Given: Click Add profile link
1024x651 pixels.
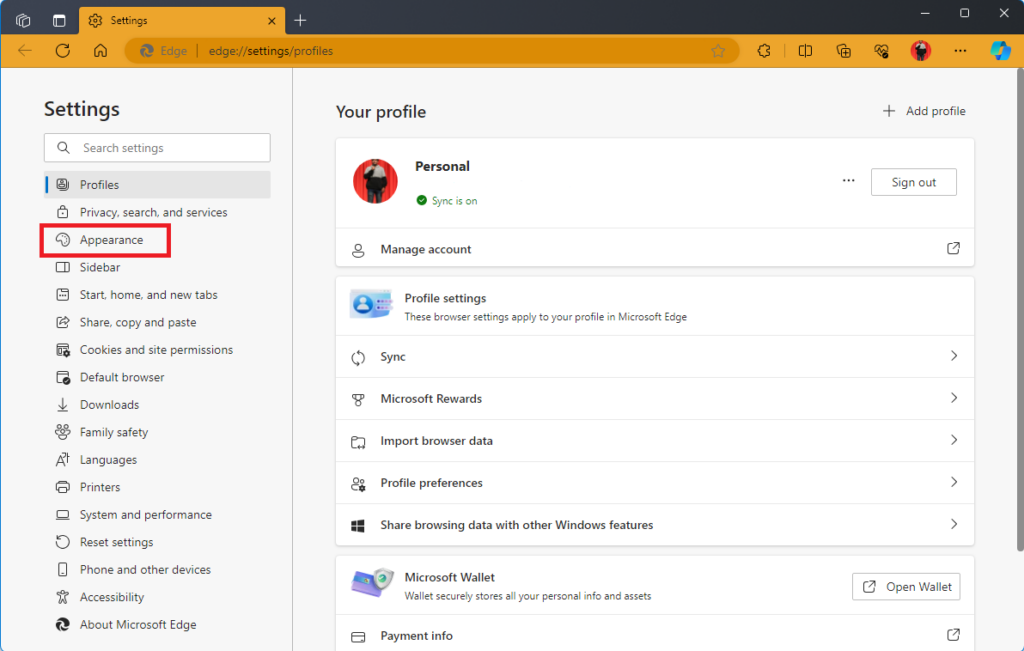Looking at the screenshot, I should click(x=924, y=111).
